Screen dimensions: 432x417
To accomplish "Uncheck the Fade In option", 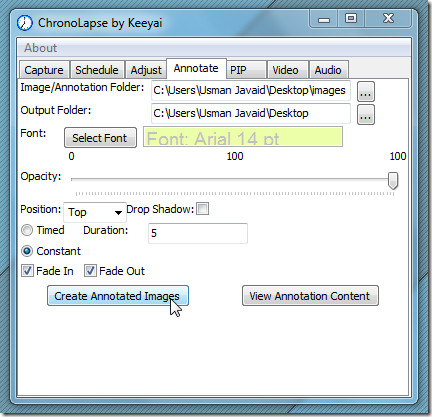I will pos(27,271).
